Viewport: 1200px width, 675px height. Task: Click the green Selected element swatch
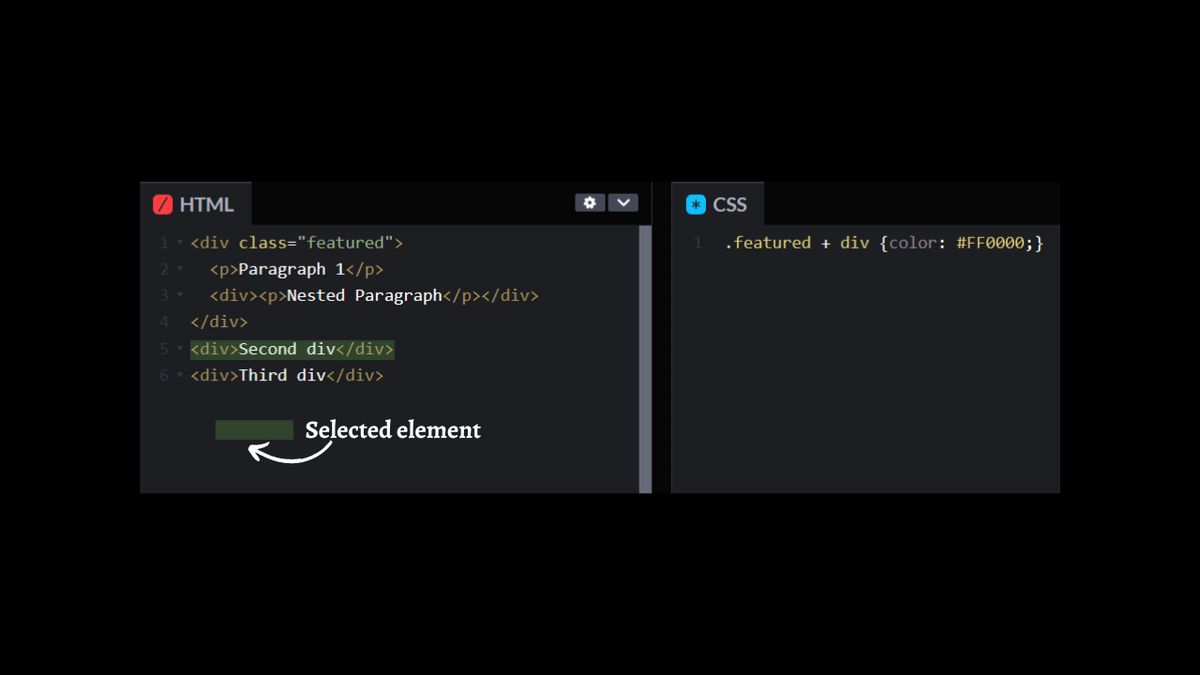pos(254,430)
